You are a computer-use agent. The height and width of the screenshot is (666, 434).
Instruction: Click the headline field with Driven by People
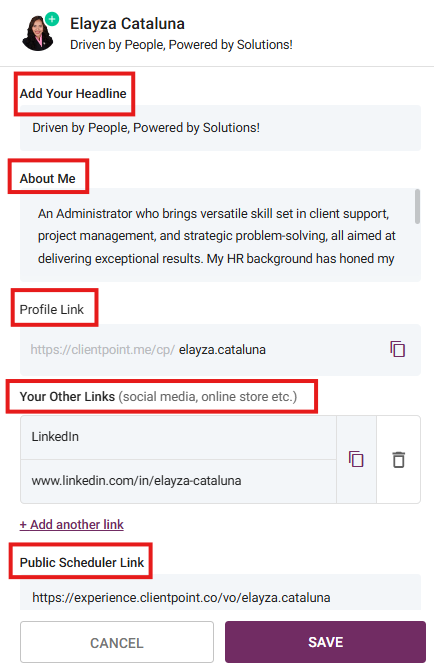click(220, 128)
